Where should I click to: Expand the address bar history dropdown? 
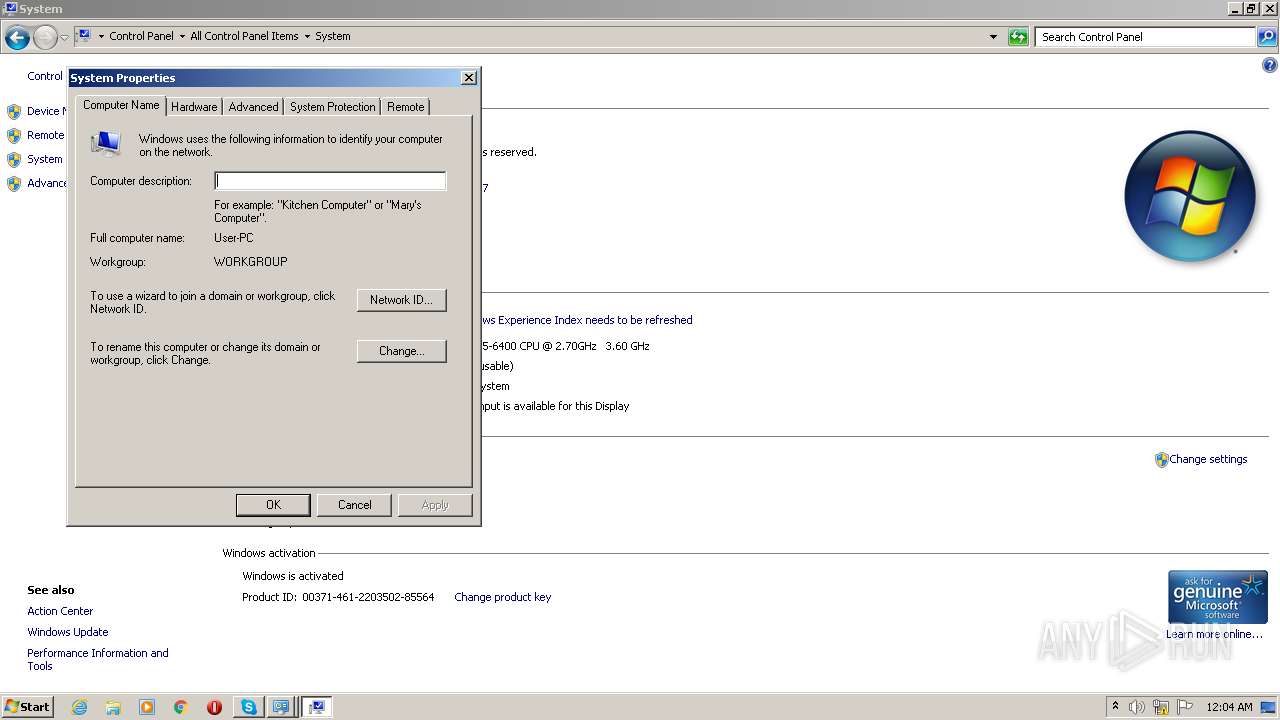[x=993, y=37]
